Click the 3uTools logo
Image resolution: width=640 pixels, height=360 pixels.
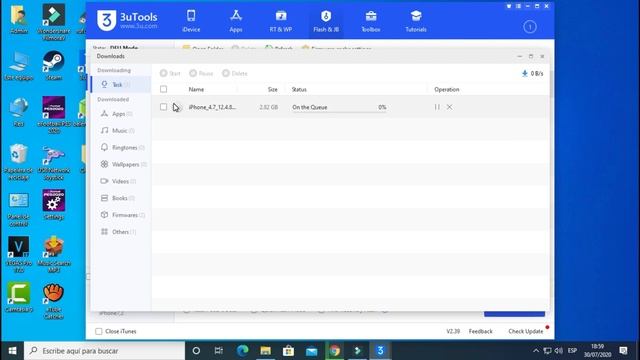[127, 20]
